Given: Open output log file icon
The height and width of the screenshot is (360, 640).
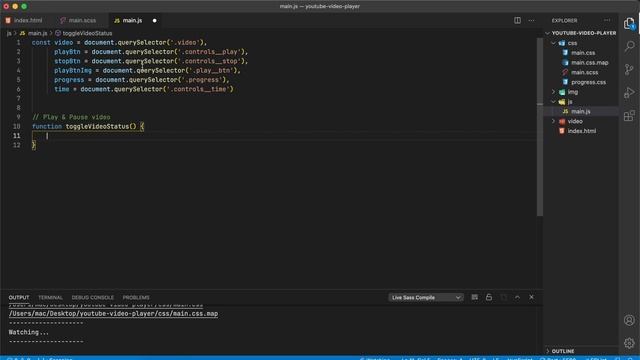Looking at the screenshot, I should 503,298.
